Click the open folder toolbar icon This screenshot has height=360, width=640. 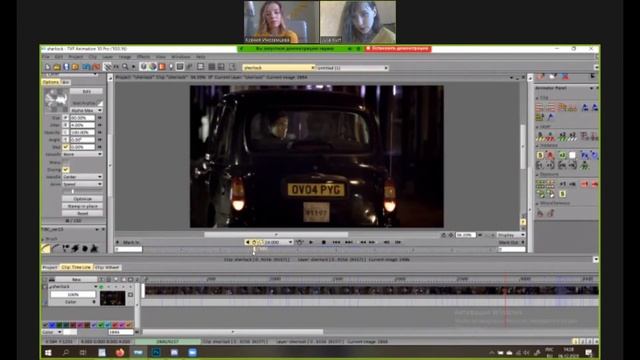pyautogui.click(x=57, y=67)
